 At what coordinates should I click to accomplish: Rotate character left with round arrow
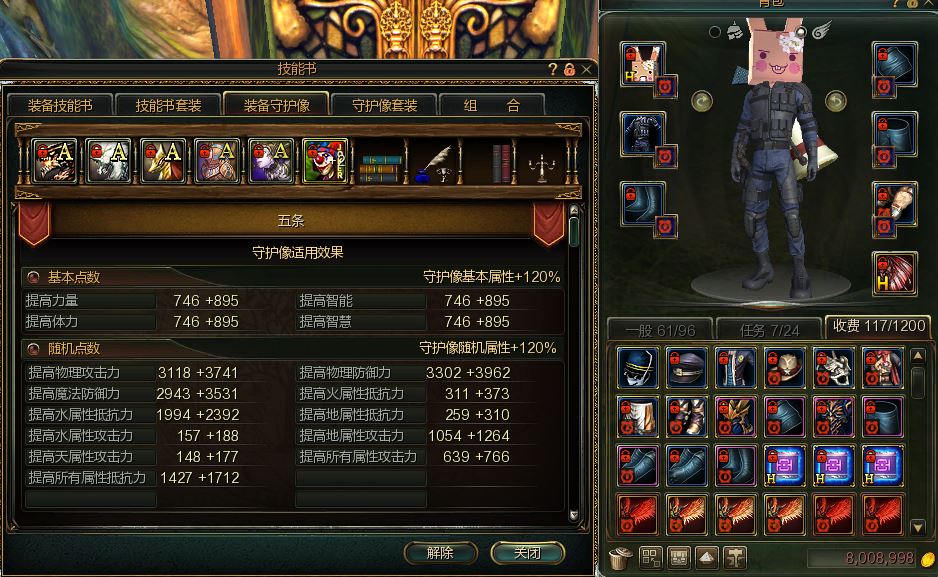[x=702, y=100]
